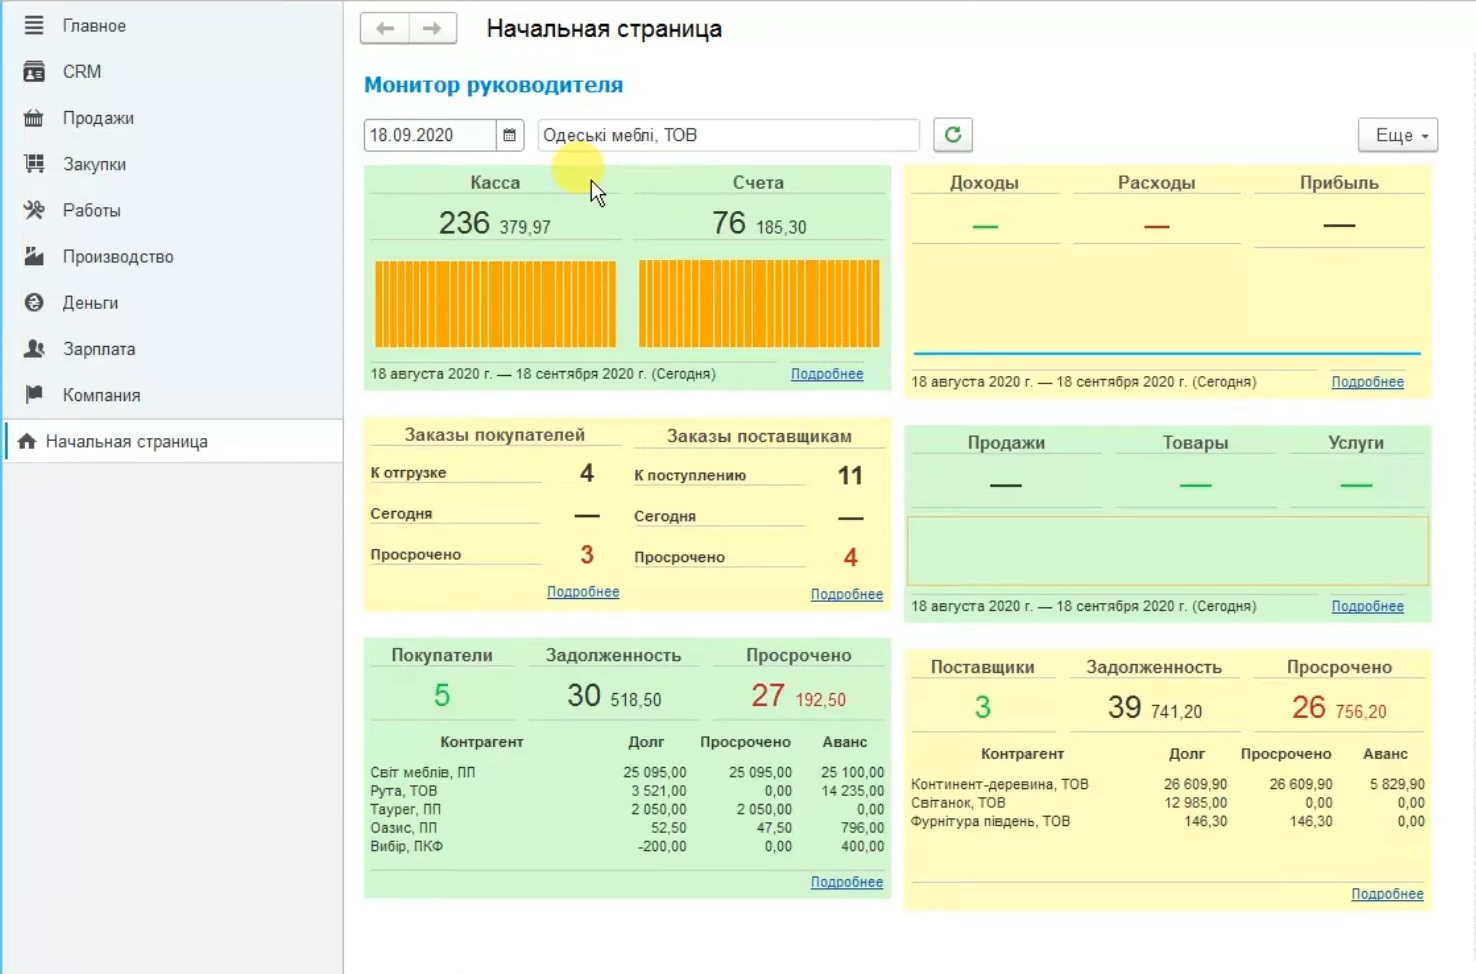Go to the Закупки section
The image size is (1476, 974).
(94, 164)
